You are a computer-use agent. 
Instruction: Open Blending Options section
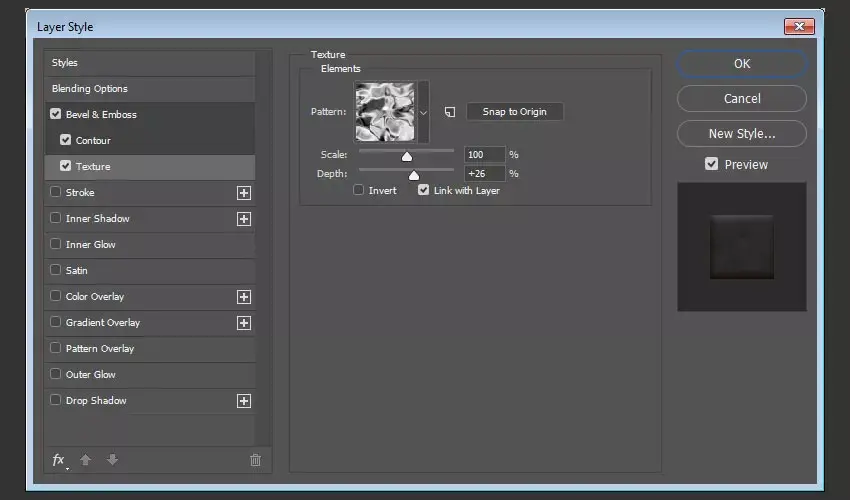150,89
